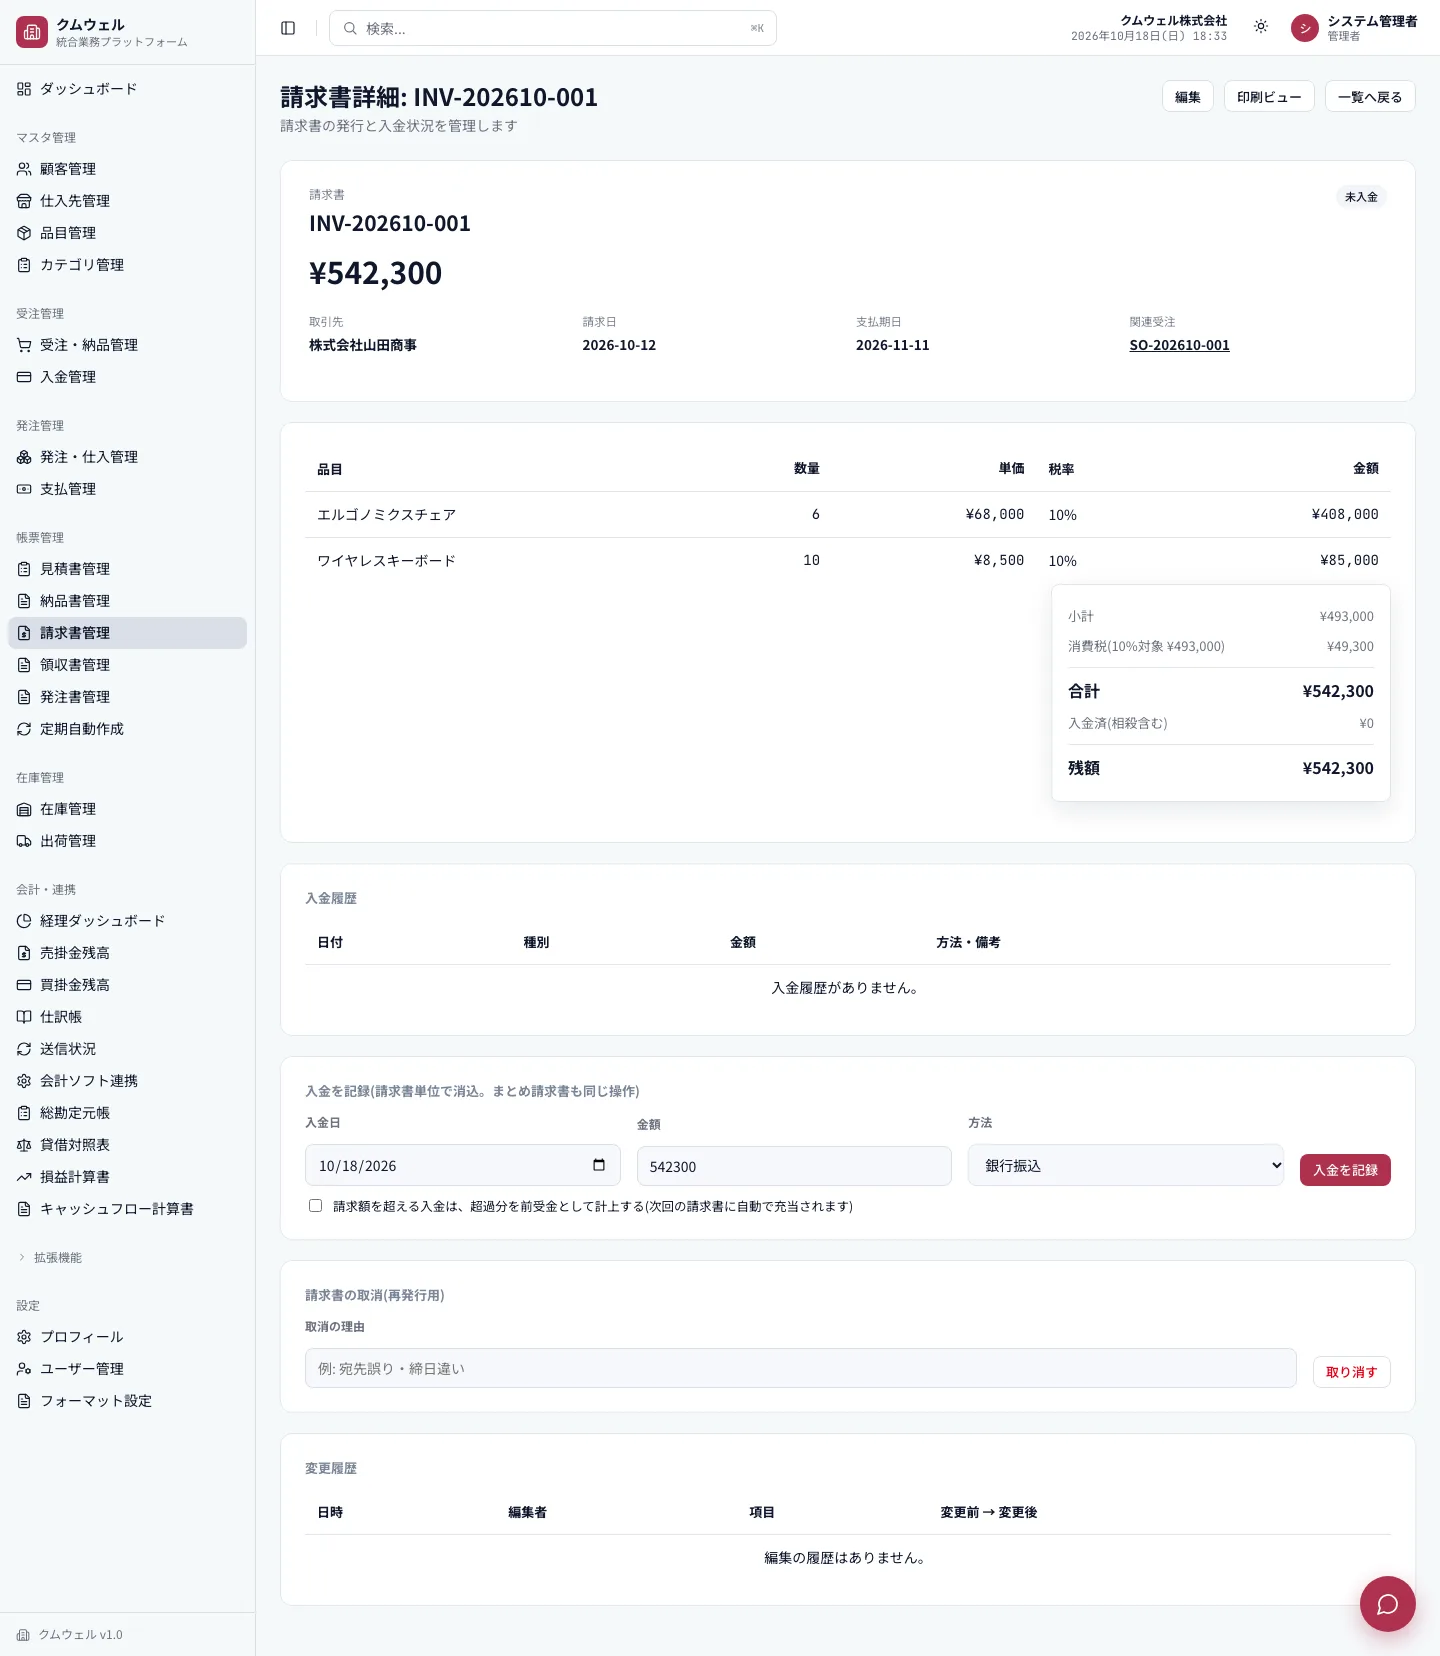This screenshot has width=1440, height=1656.
Task: Click the 損益計算書 trend icon
Action: coord(24,1177)
